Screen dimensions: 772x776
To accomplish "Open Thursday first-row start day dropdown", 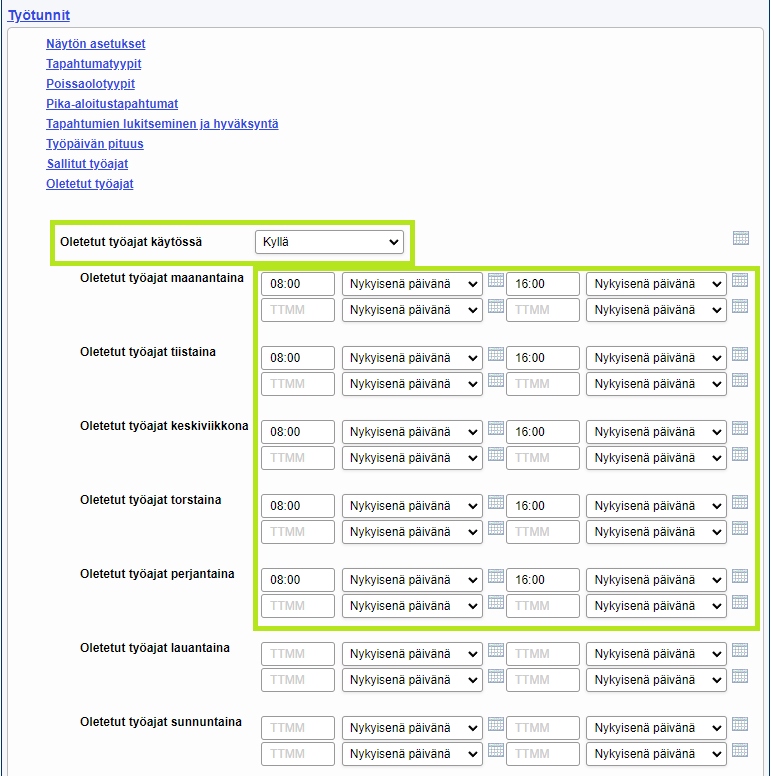I will (412, 506).
